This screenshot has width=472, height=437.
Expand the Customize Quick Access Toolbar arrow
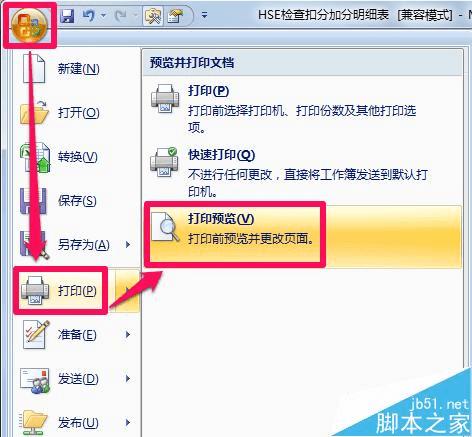[204, 16]
